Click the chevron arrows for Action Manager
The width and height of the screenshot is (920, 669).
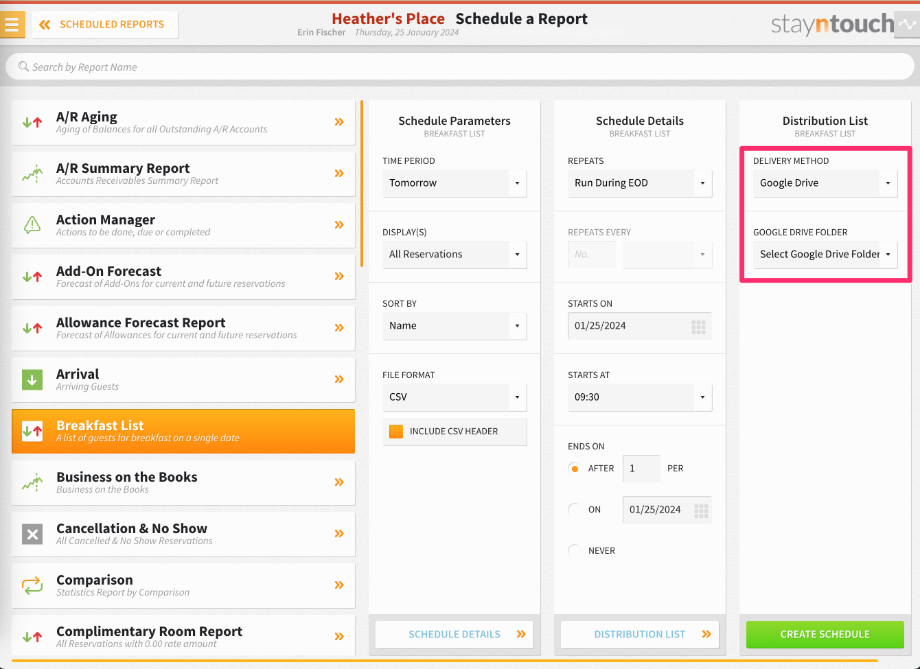339,225
